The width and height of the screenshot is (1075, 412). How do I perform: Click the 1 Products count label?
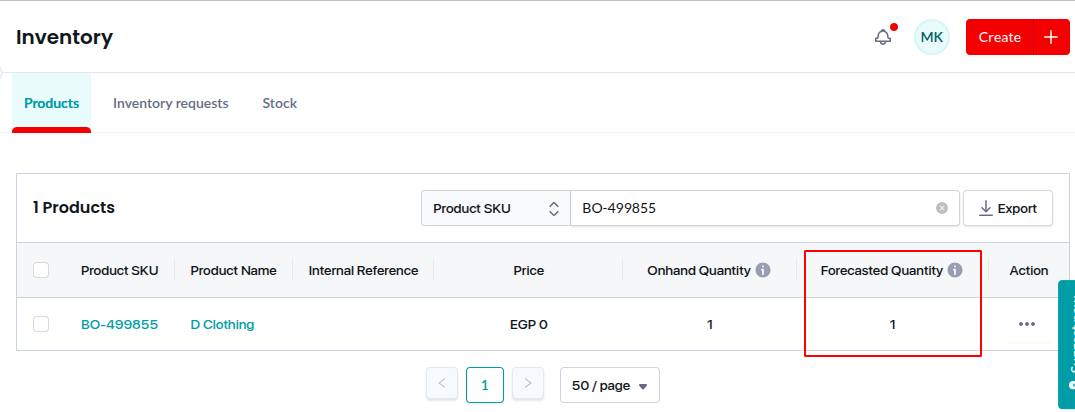pos(73,208)
